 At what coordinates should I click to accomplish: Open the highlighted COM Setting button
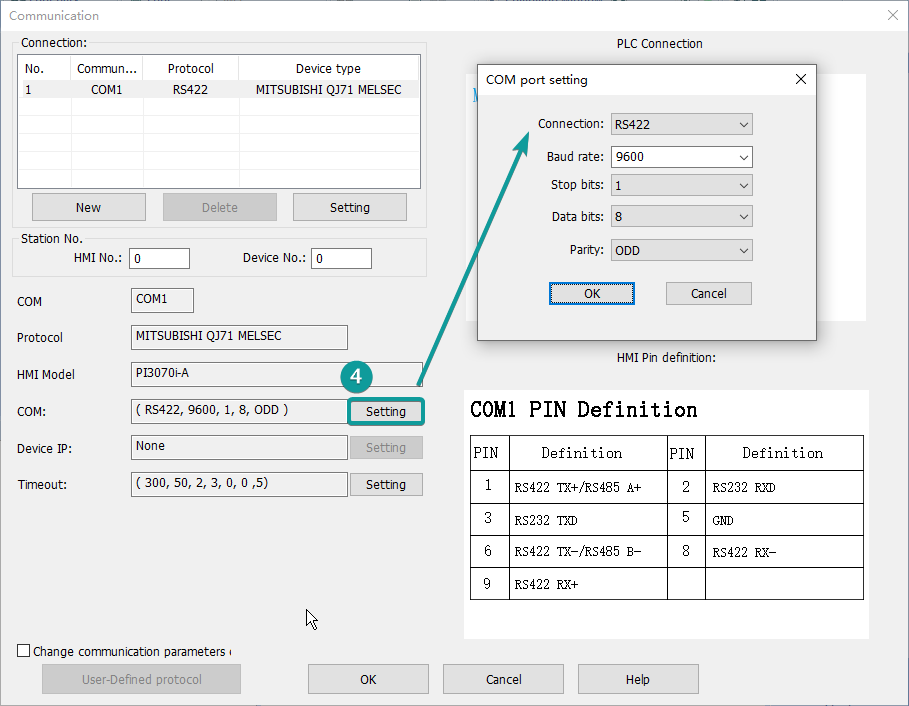386,411
